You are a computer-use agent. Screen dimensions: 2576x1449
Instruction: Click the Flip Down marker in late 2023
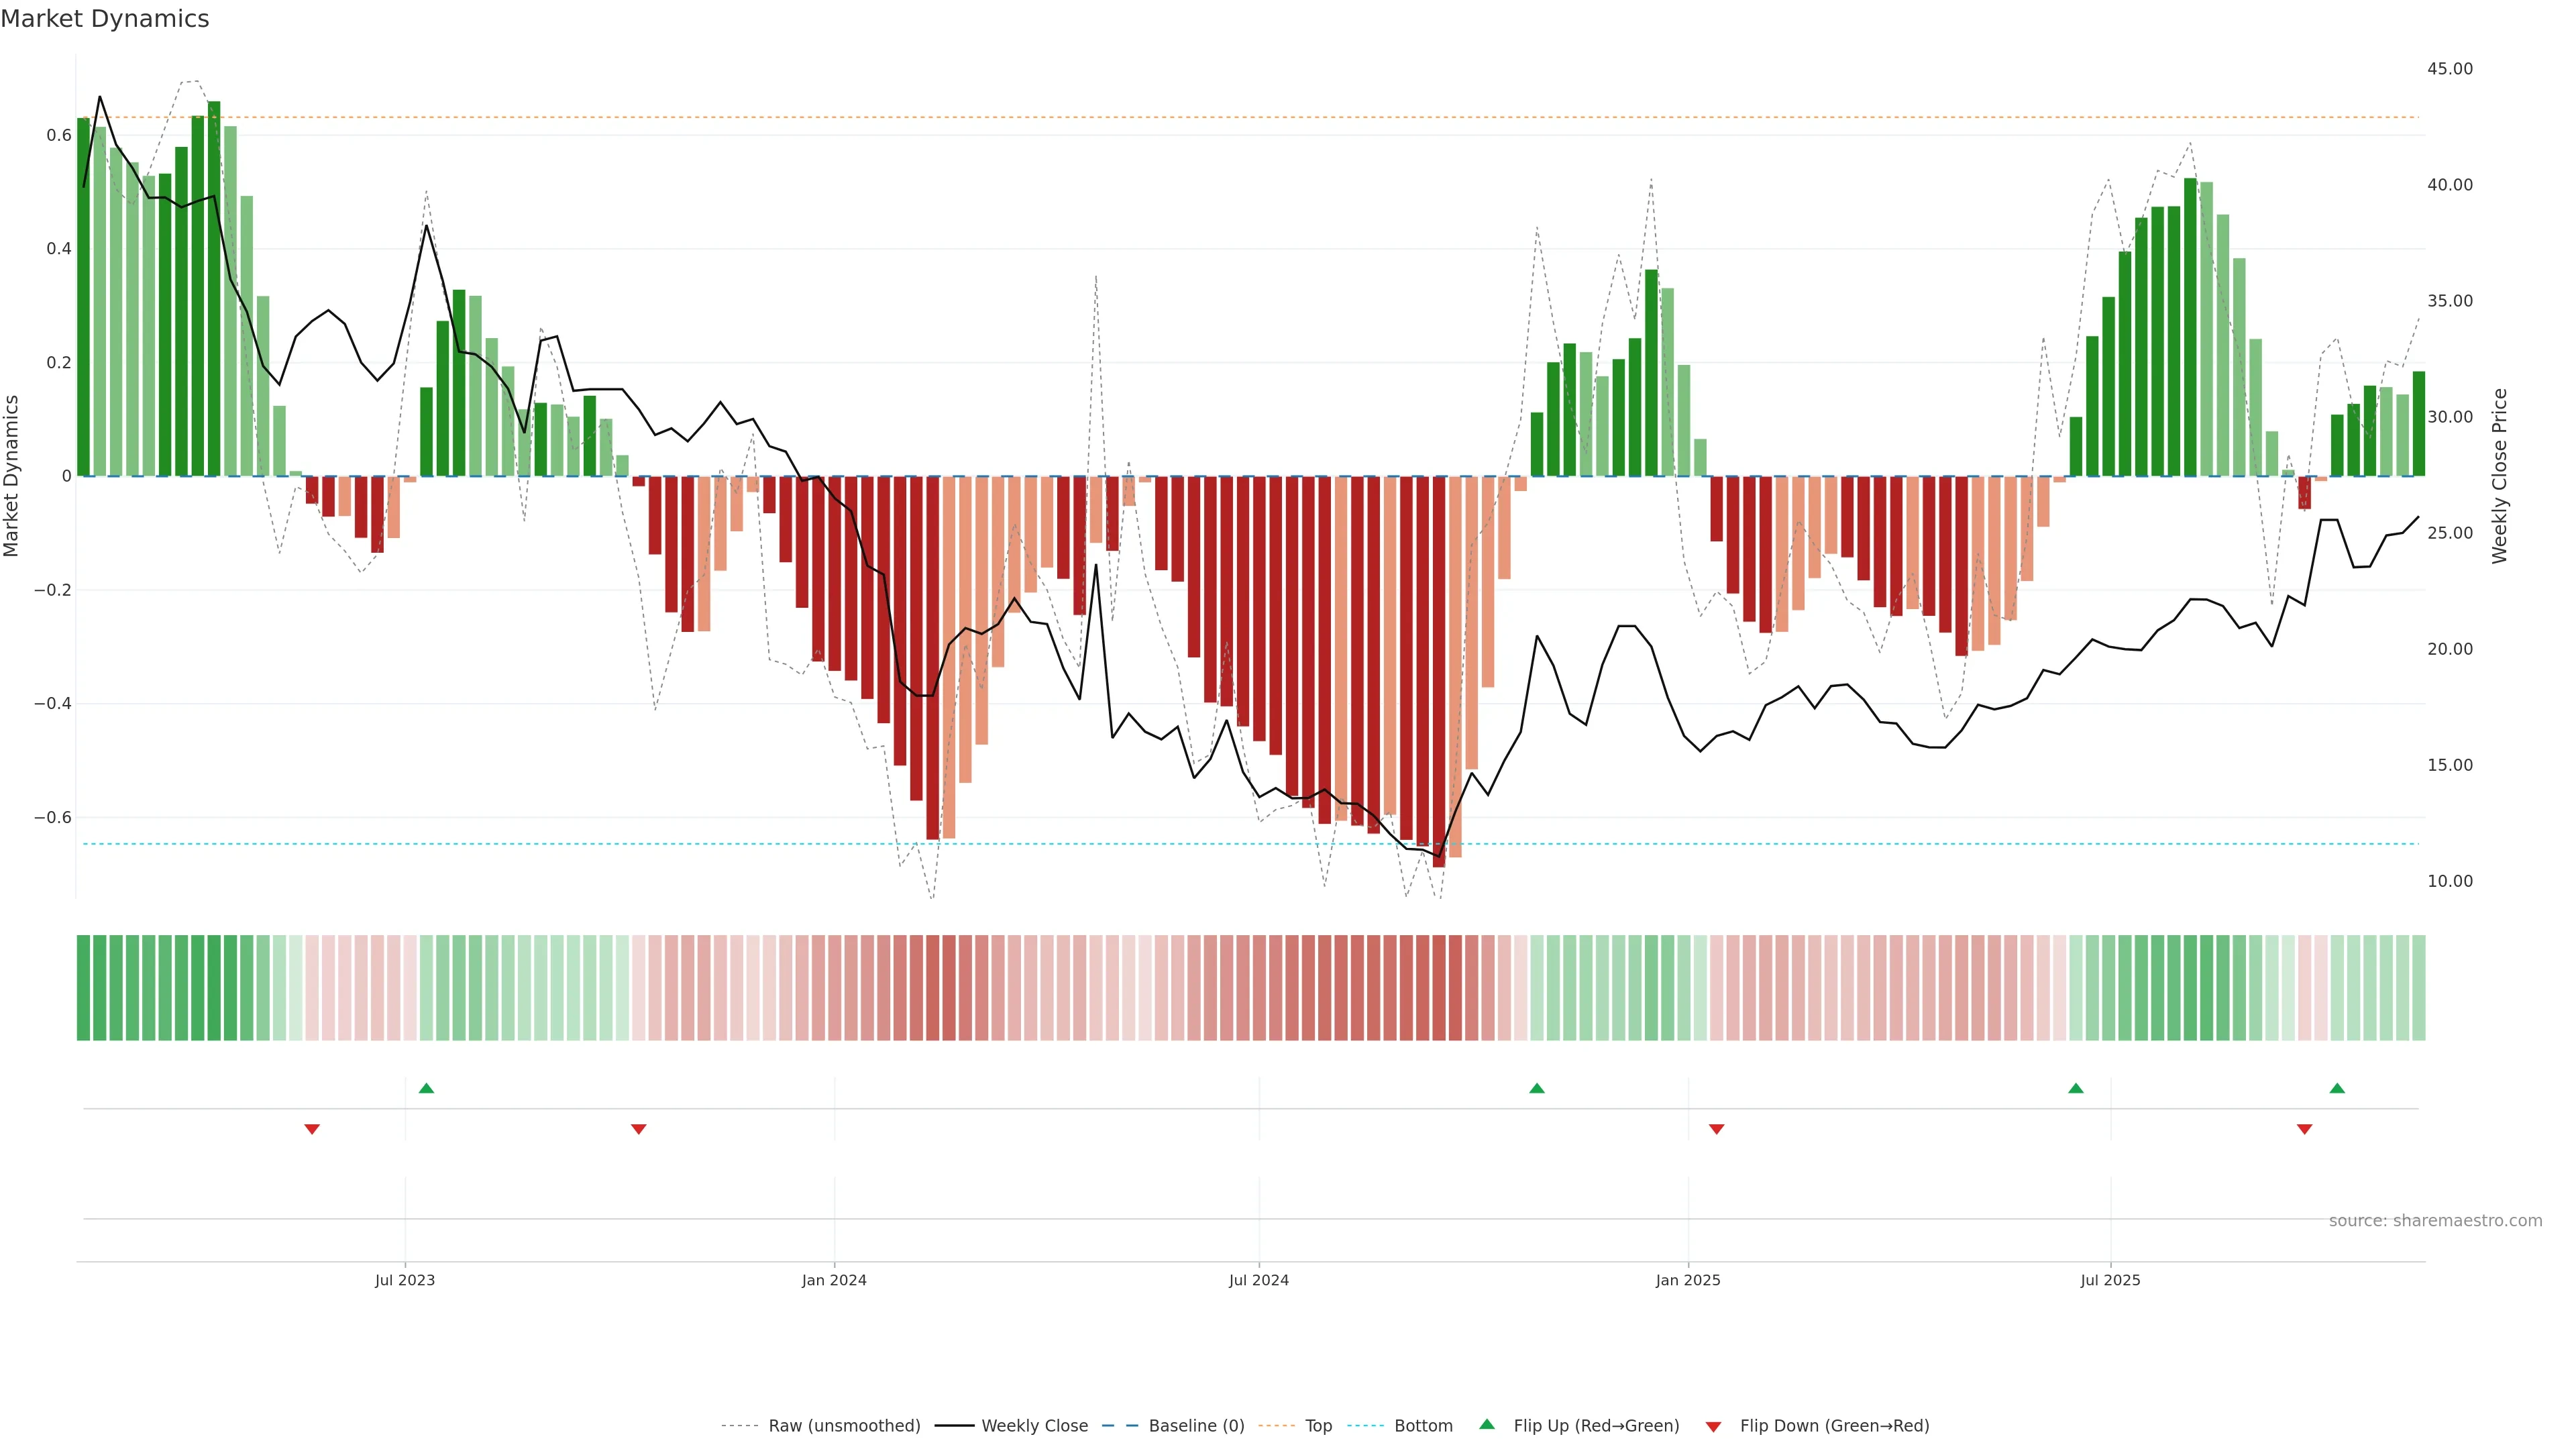pos(639,1129)
